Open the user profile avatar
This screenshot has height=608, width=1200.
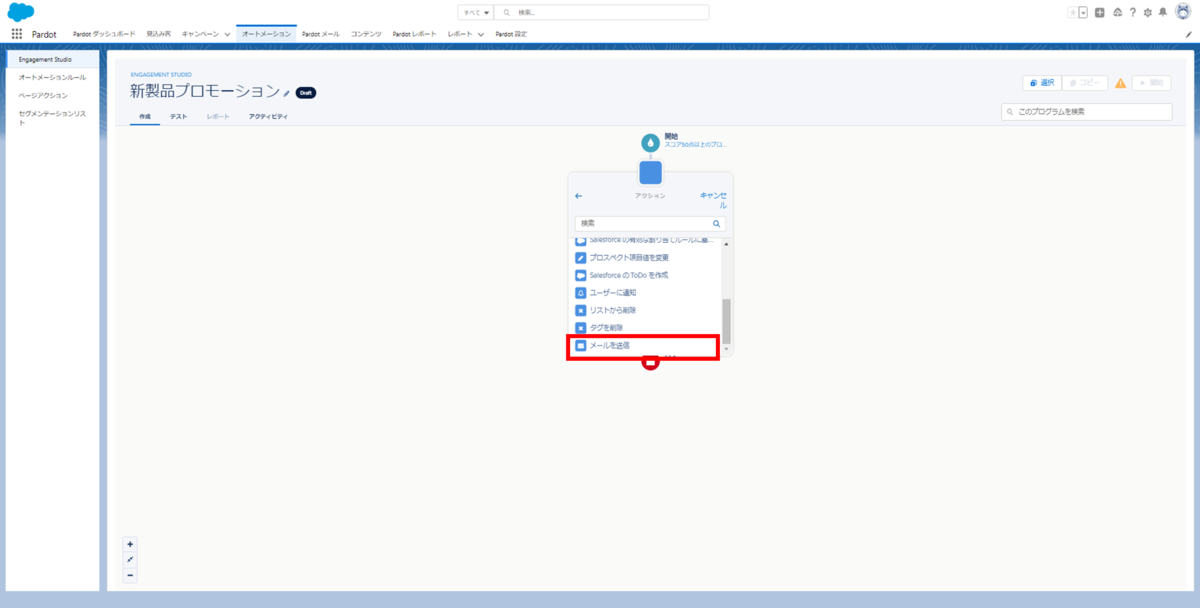pos(1182,11)
